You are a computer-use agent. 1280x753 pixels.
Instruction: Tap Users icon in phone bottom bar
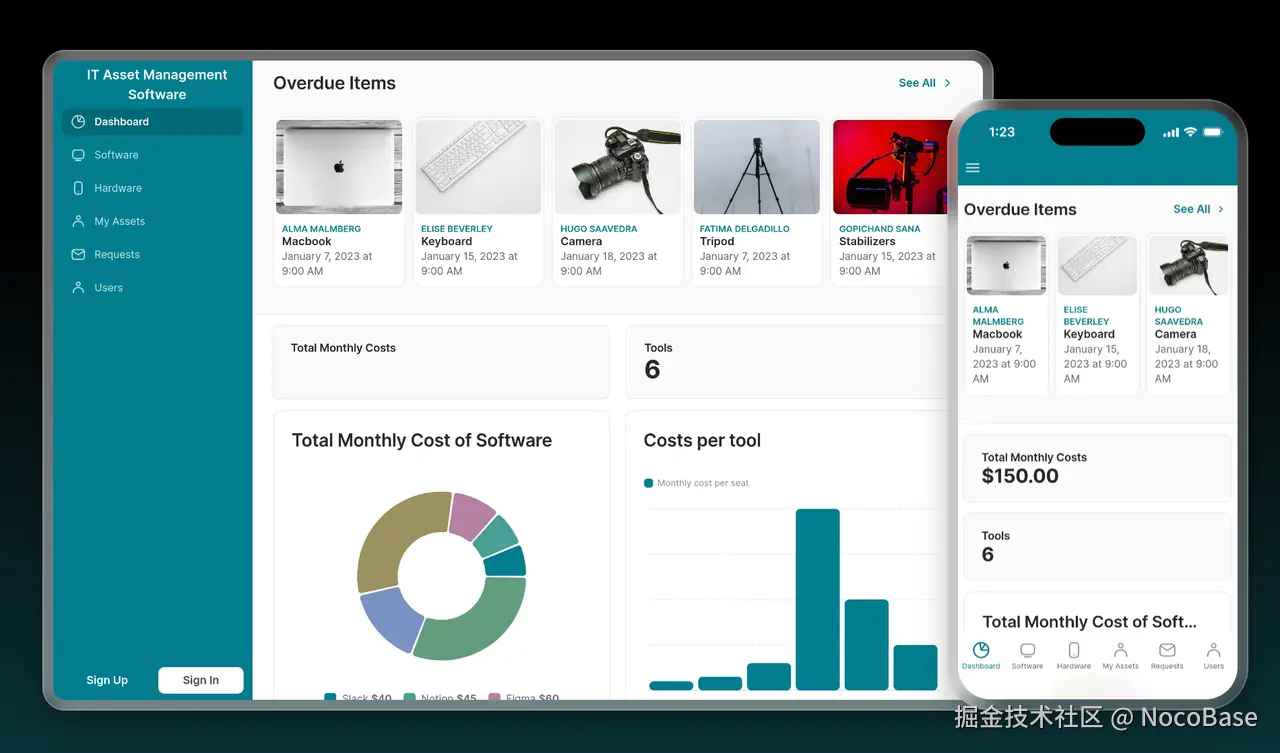pos(1213,650)
